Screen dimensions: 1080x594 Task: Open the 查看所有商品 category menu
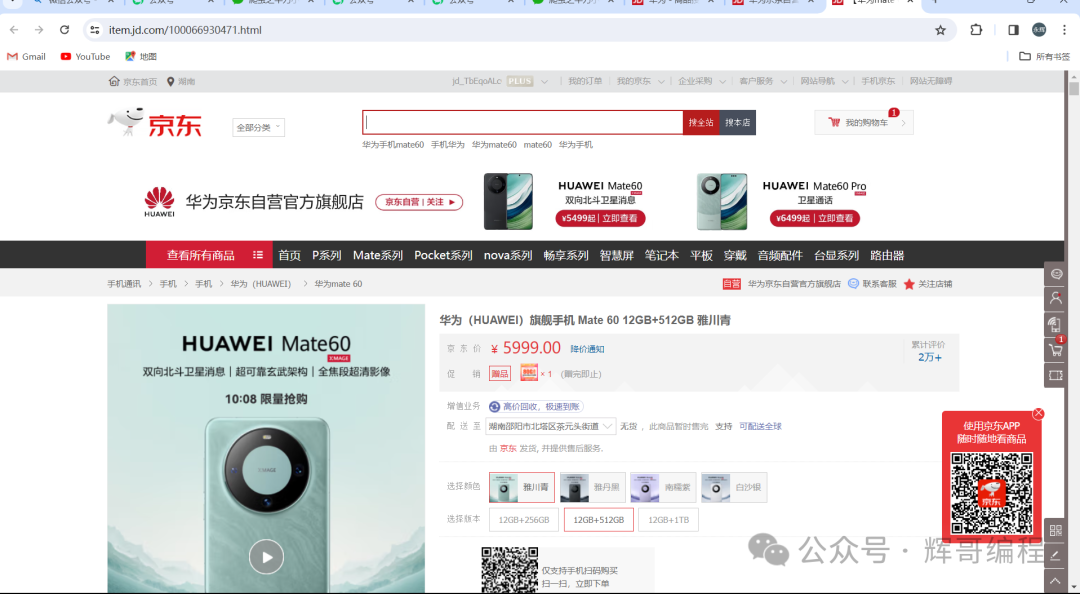coord(209,255)
